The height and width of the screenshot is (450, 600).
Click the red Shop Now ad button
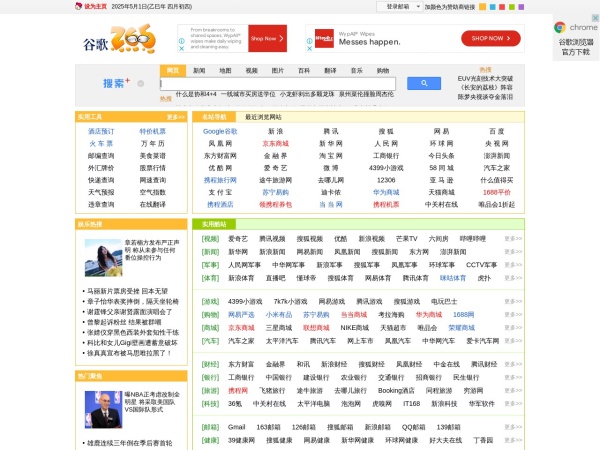pos(267,38)
